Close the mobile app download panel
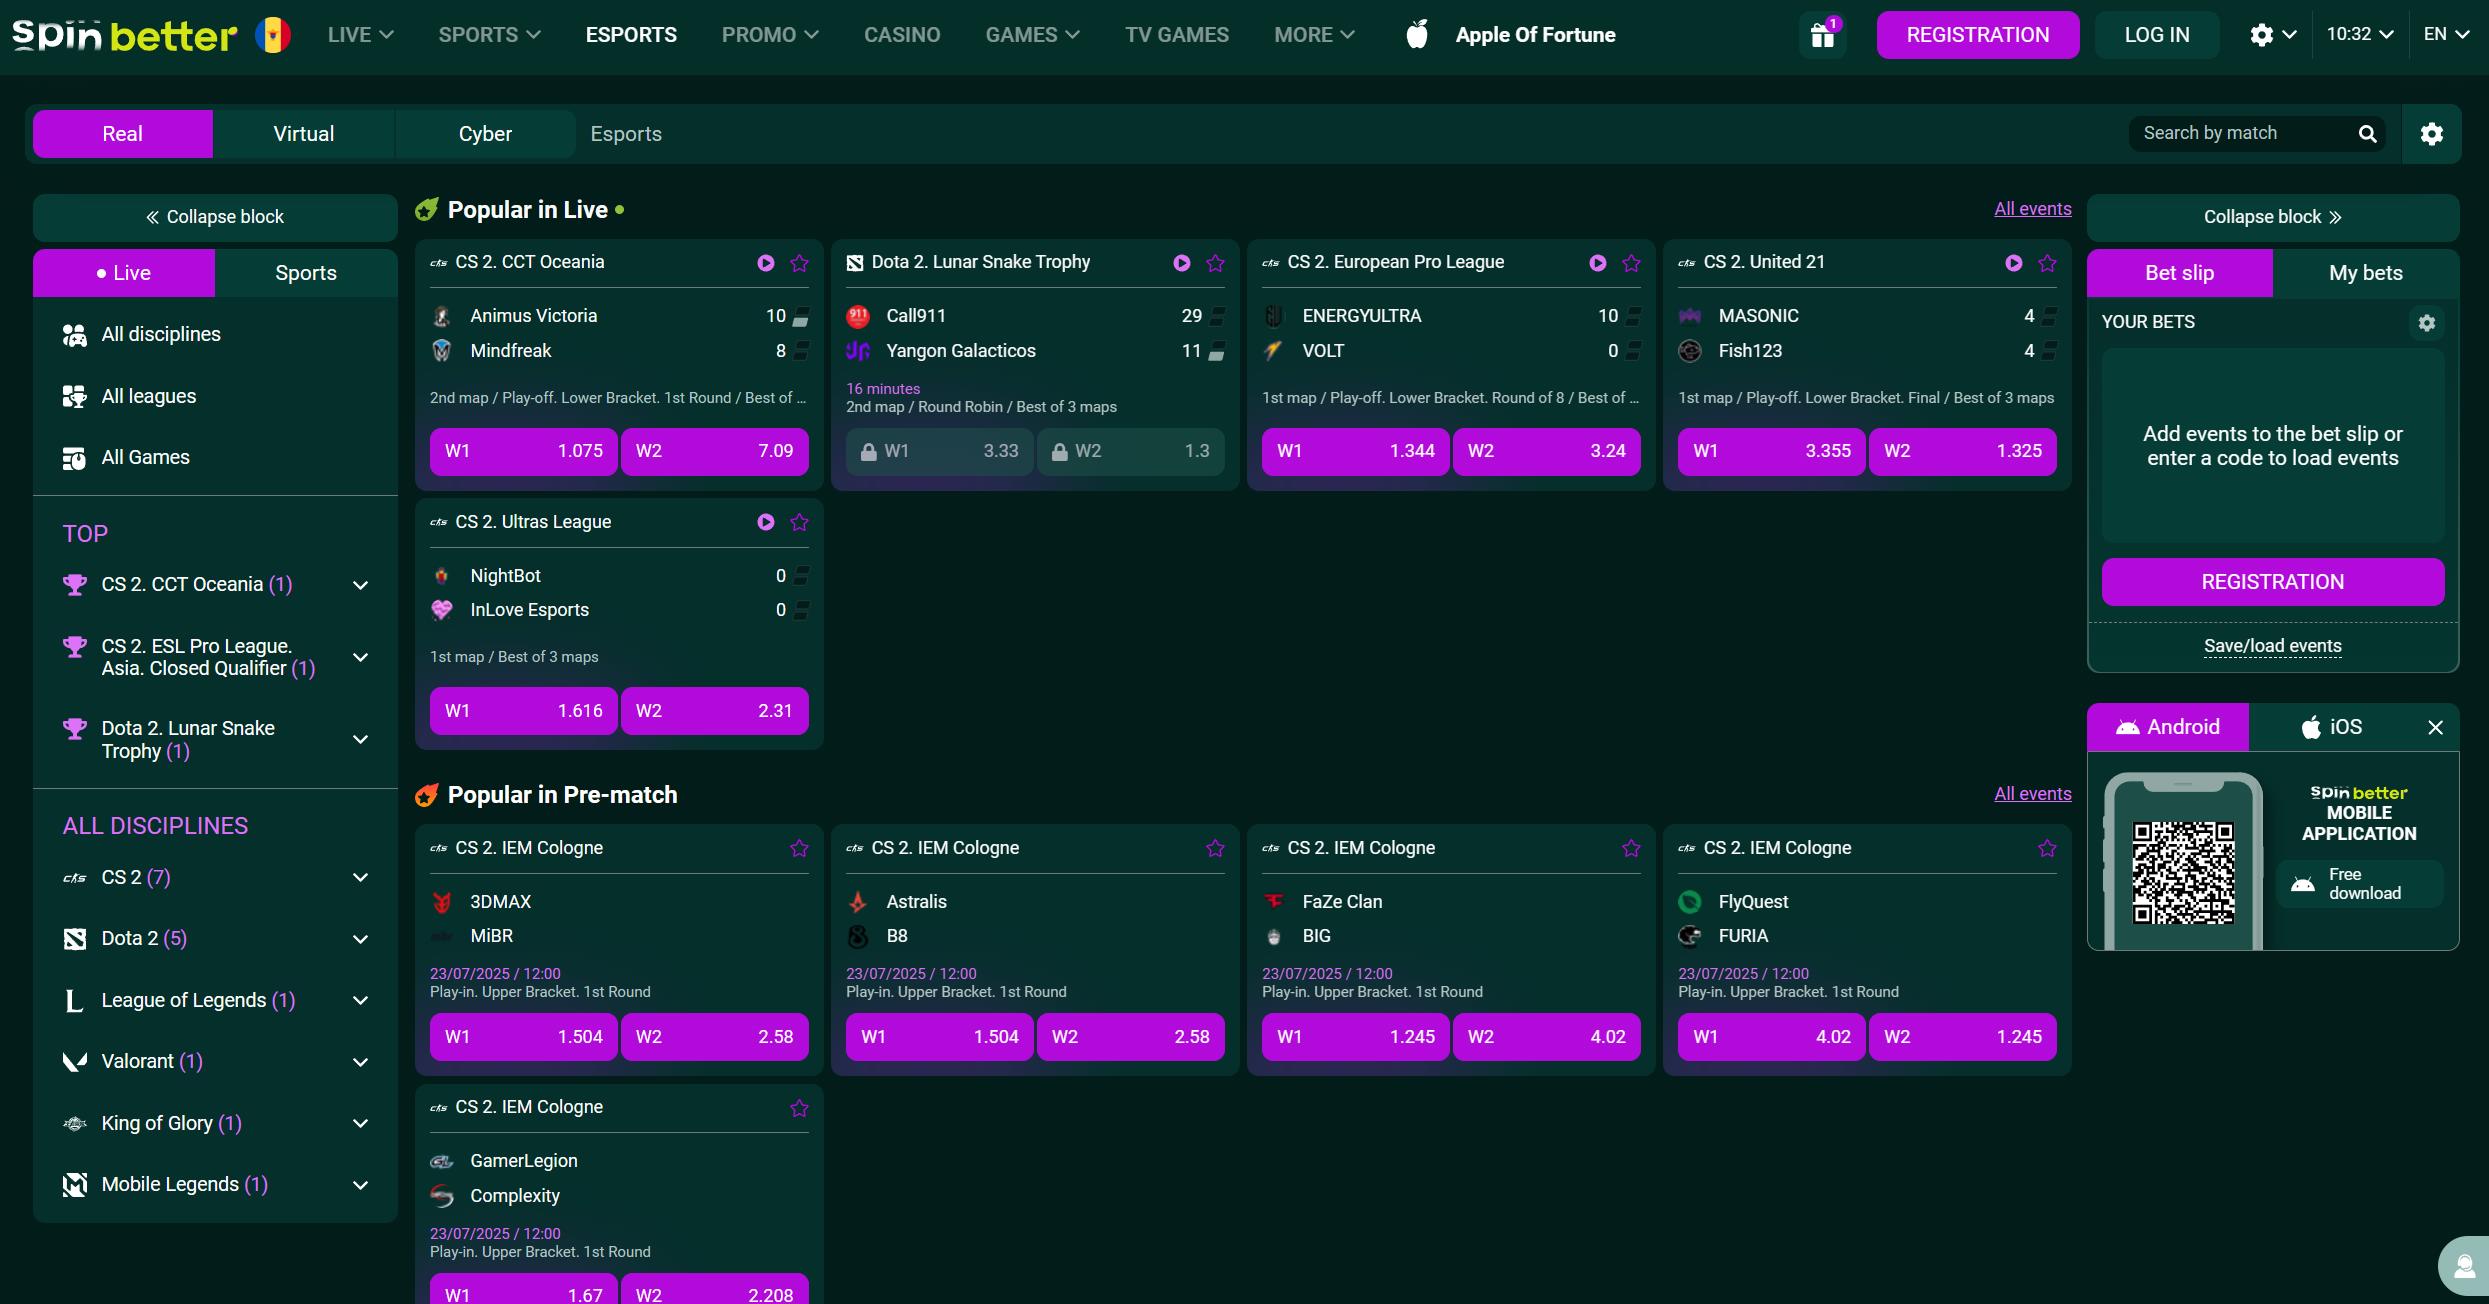The height and width of the screenshot is (1304, 2489). pos(2436,728)
